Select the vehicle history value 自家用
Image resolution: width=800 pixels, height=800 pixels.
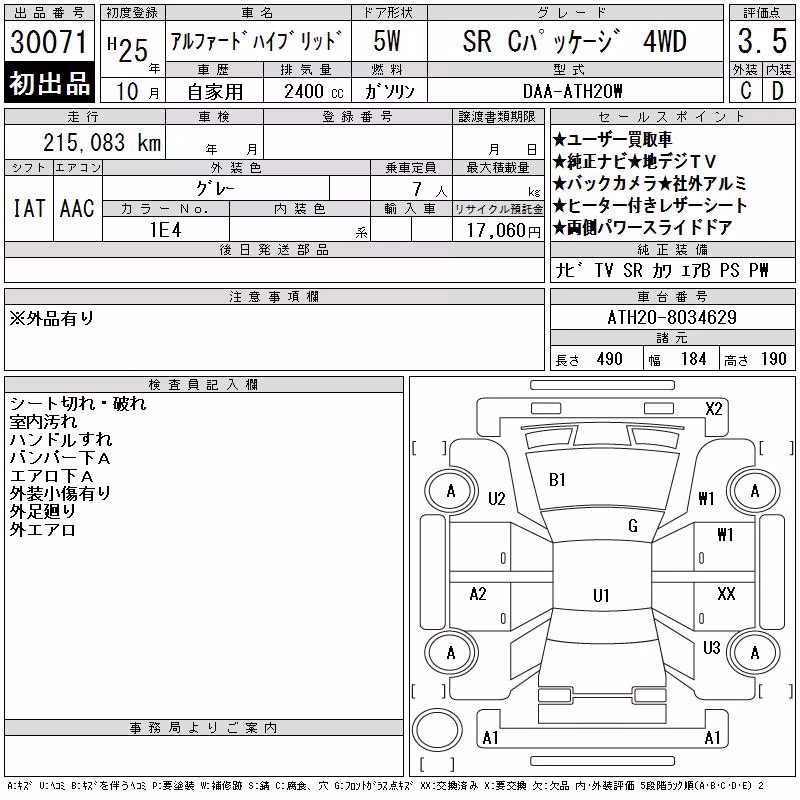click(x=215, y=92)
